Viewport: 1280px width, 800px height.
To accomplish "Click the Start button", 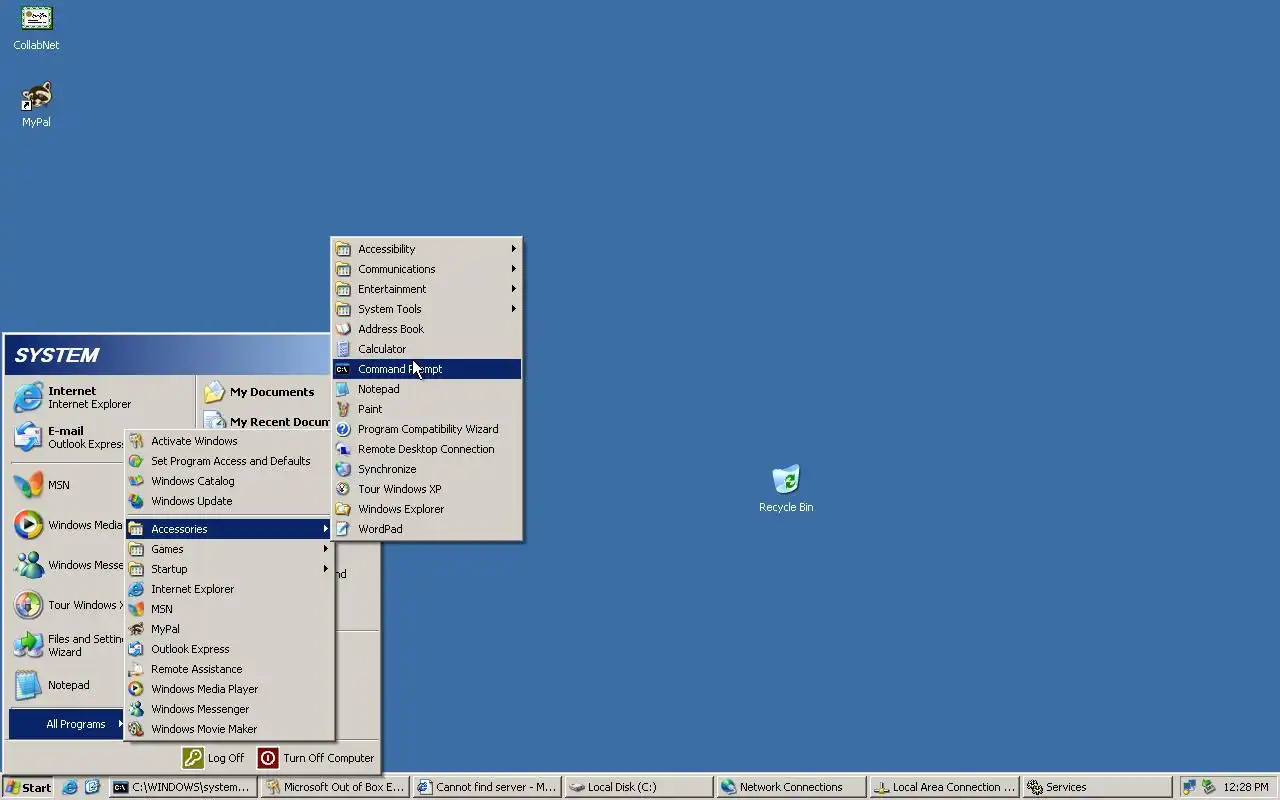I will pos(28,787).
